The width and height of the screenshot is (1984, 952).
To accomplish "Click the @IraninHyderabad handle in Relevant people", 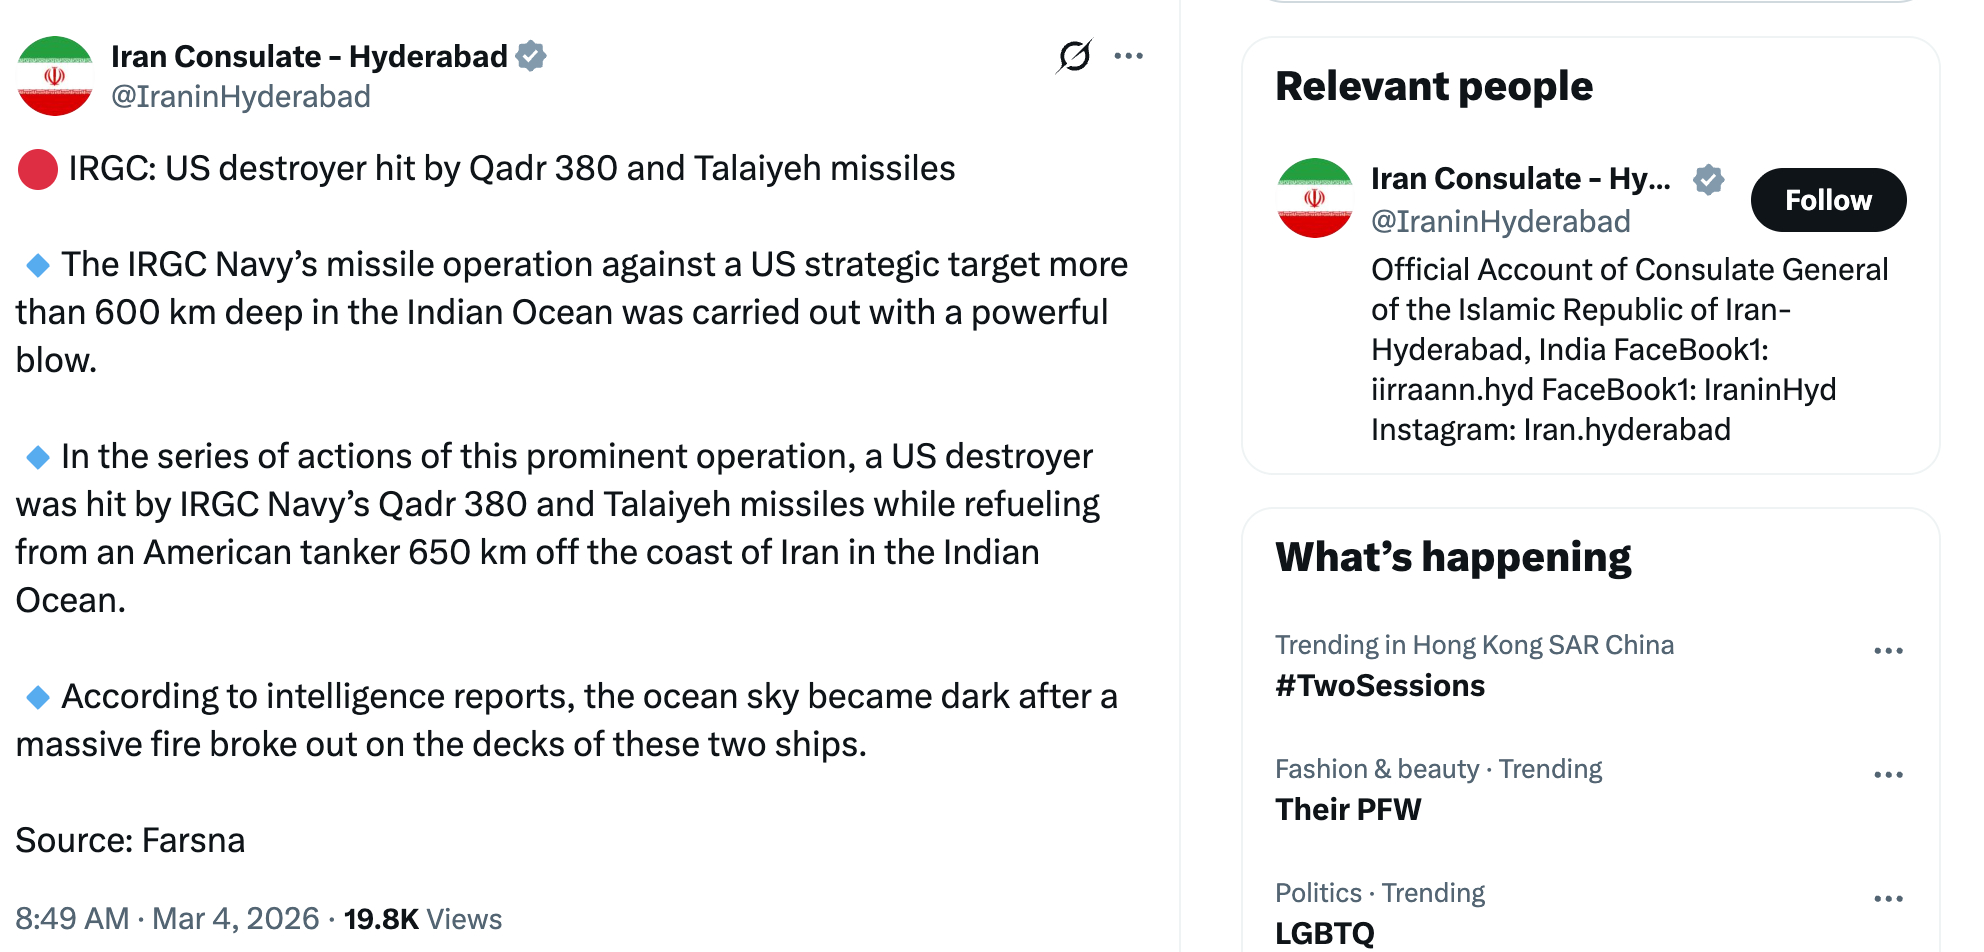I will 1500,221.
